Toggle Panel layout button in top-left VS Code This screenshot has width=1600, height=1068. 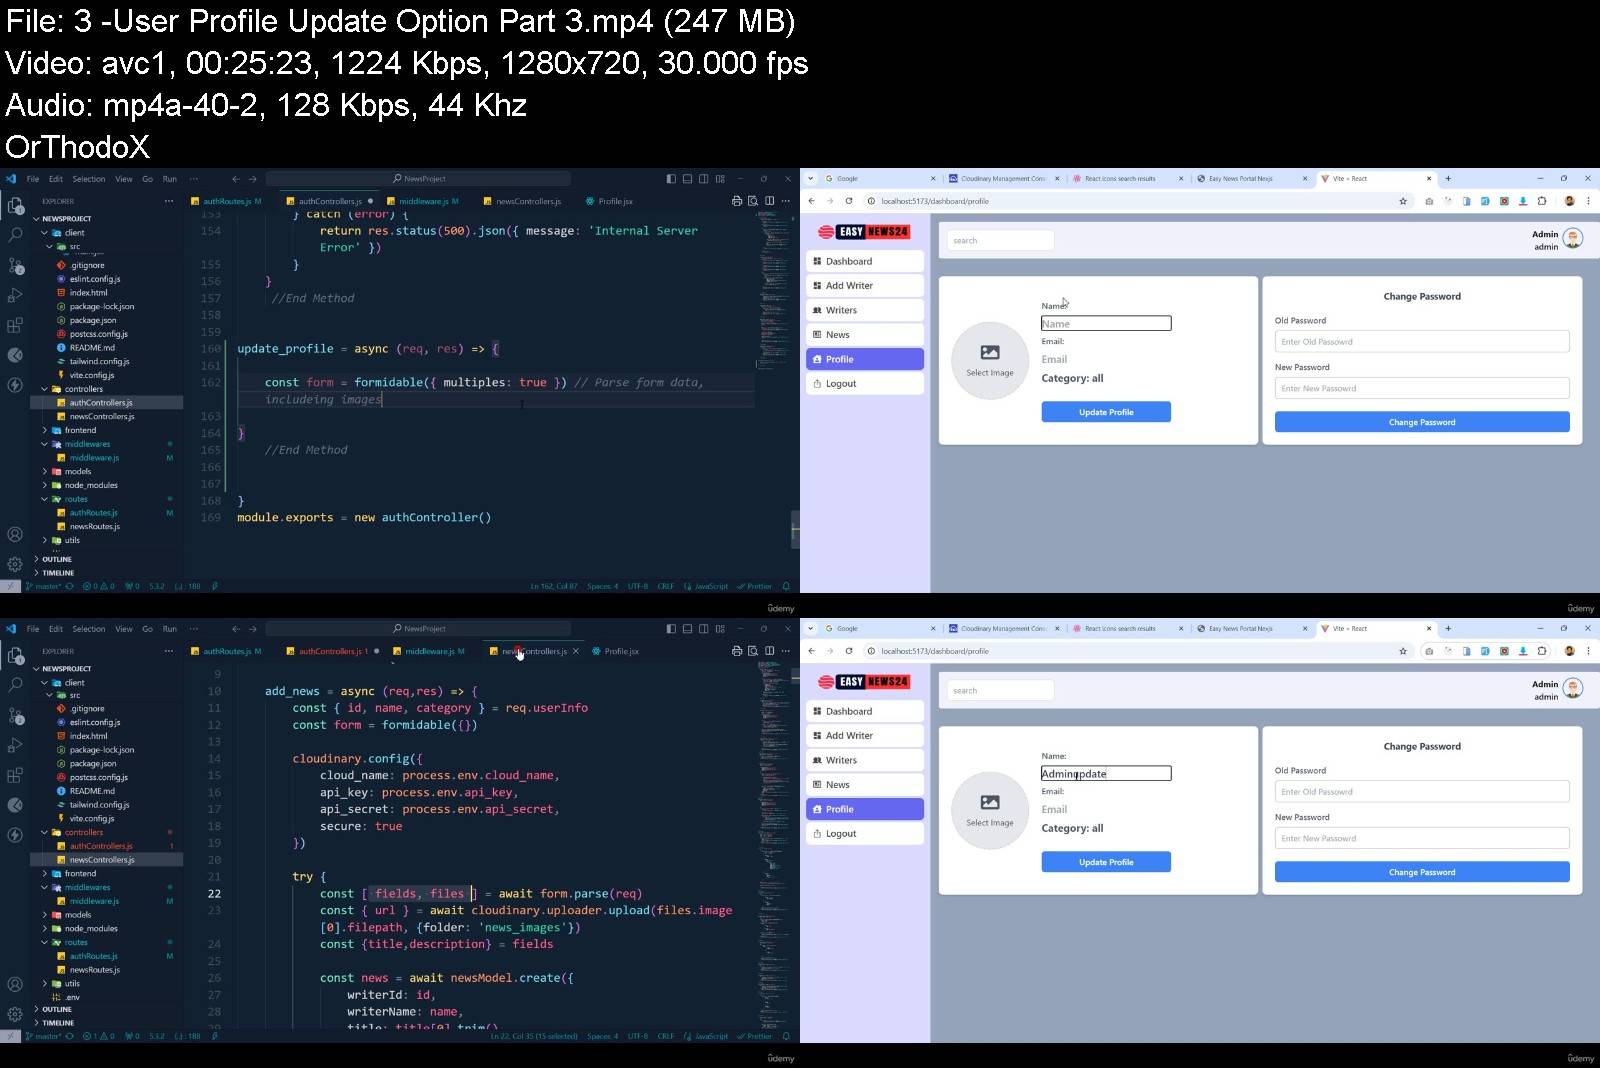(x=687, y=179)
